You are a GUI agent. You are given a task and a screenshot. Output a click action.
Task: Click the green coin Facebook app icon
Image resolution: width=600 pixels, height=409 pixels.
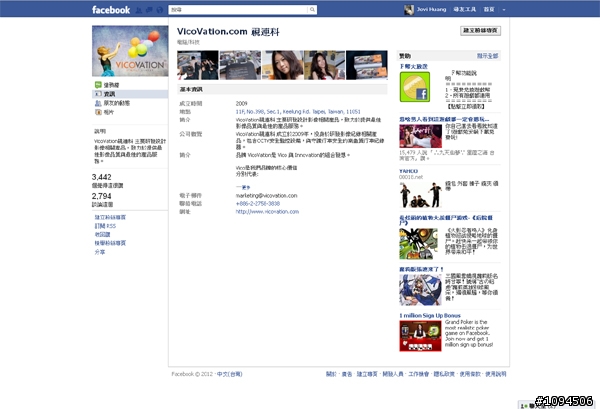click(x=415, y=87)
